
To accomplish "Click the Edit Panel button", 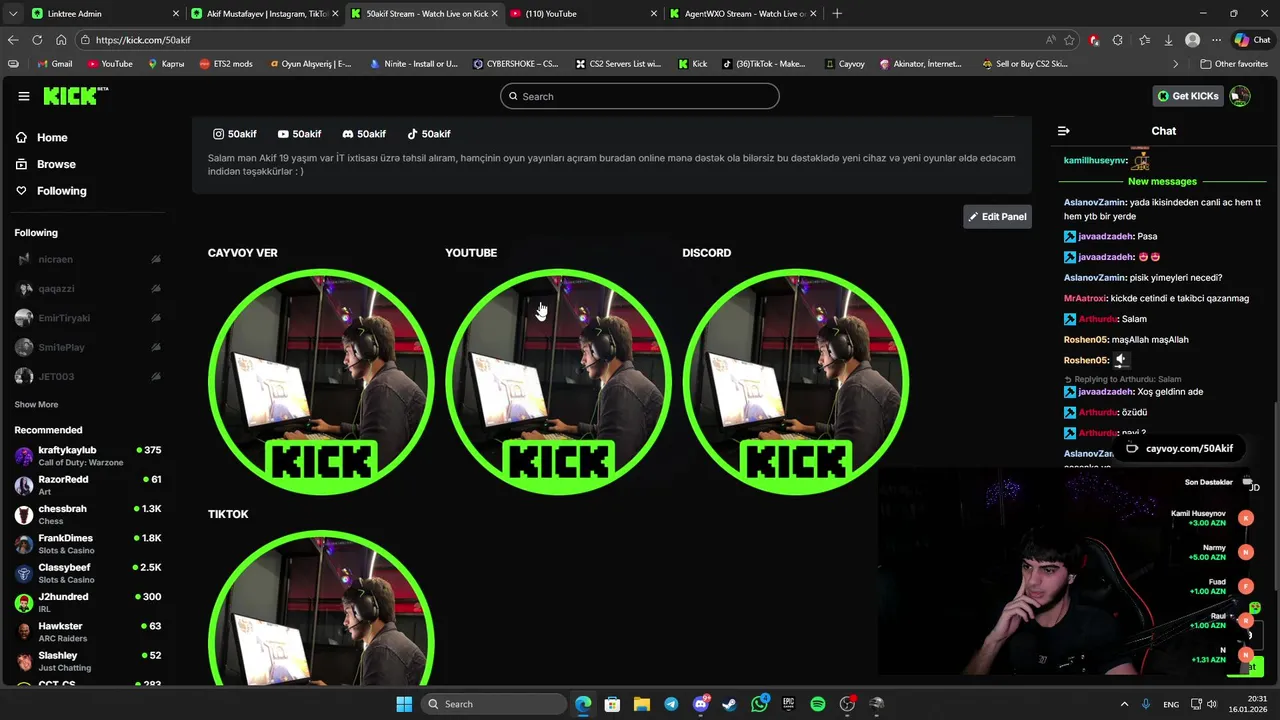I will (997, 216).
